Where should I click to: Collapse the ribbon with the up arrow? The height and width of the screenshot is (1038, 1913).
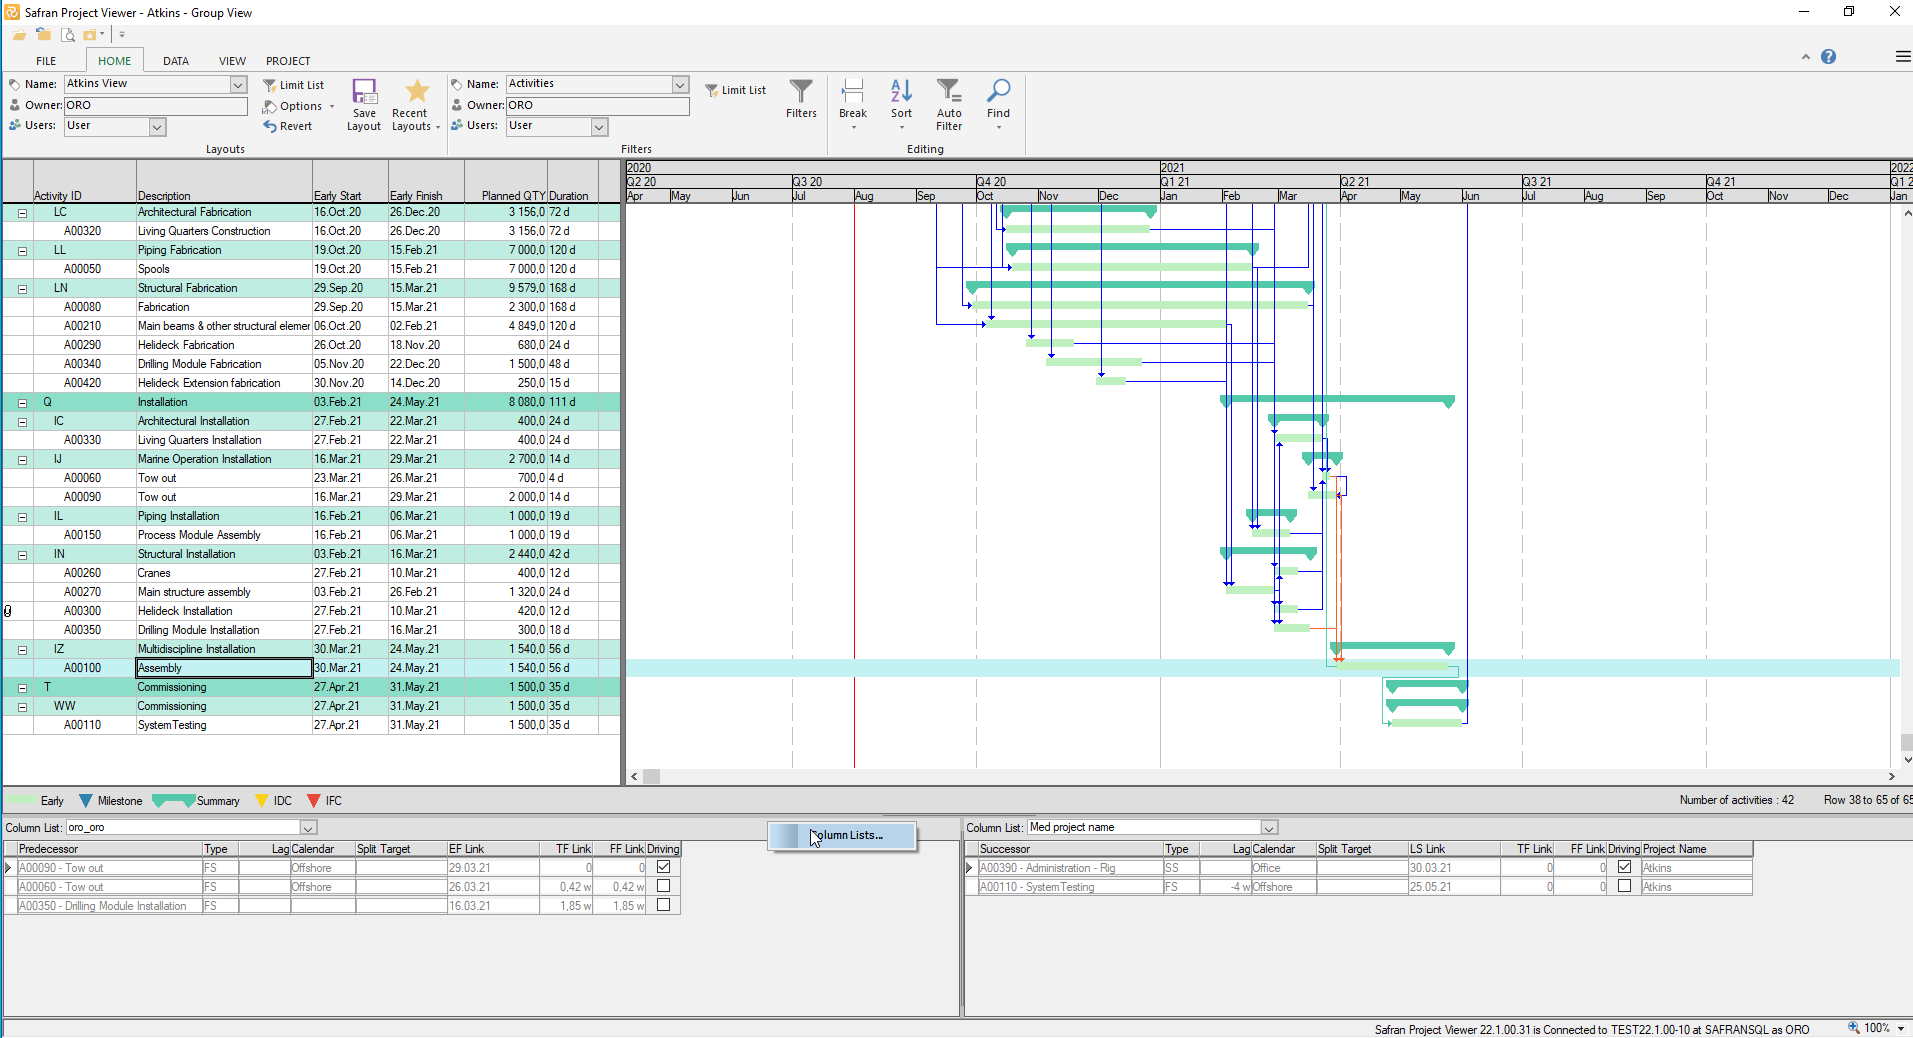pyautogui.click(x=1806, y=57)
